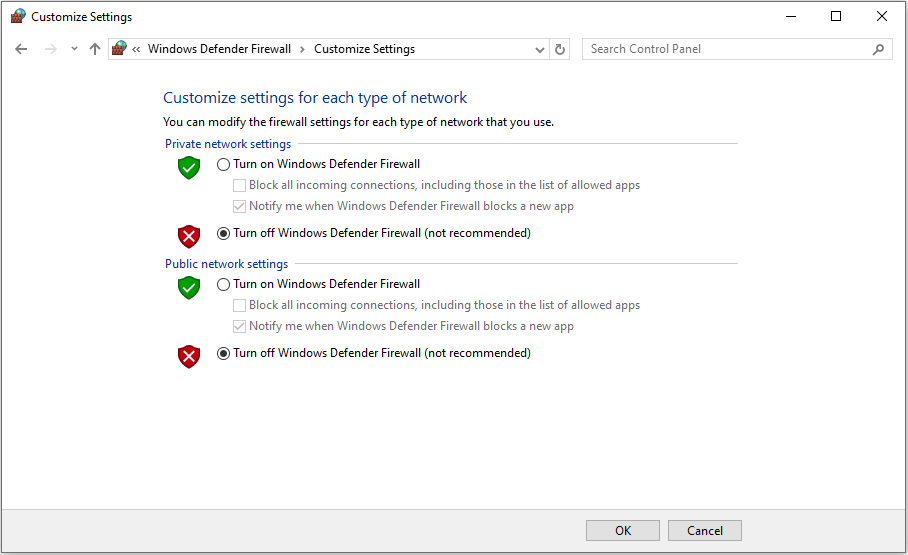Focus the Search Control Panel field
The image size is (908, 555).
pyautogui.click(x=737, y=49)
